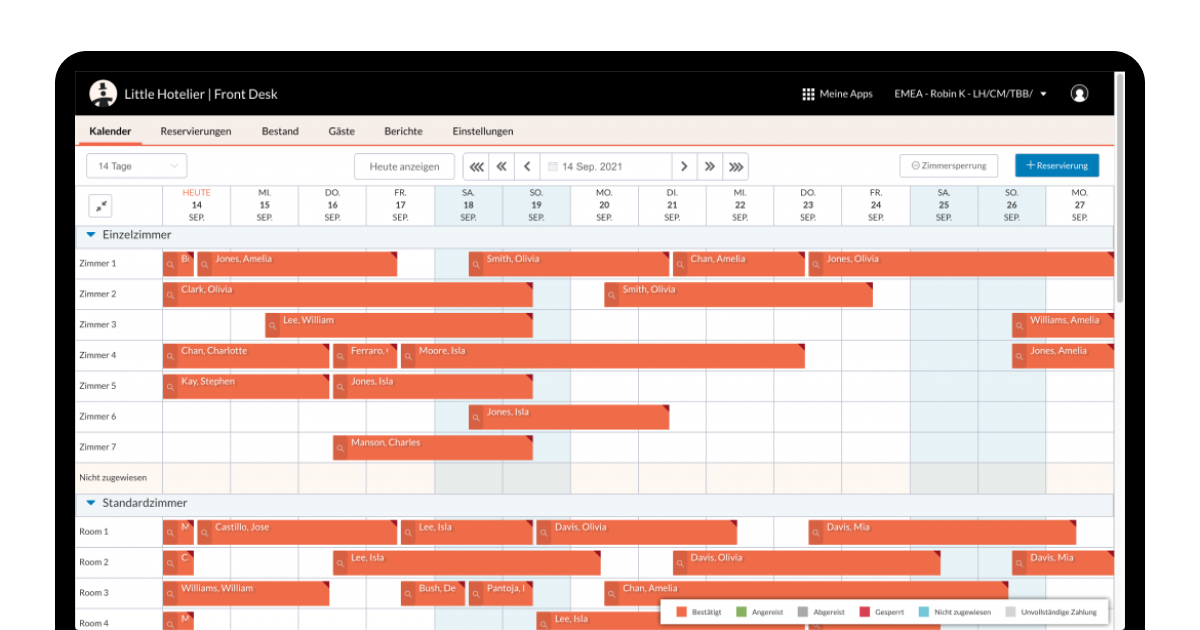Image resolution: width=1200 pixels, height=630 pixels.
Task: Go back one day with single left arrow
Action: 527,167
